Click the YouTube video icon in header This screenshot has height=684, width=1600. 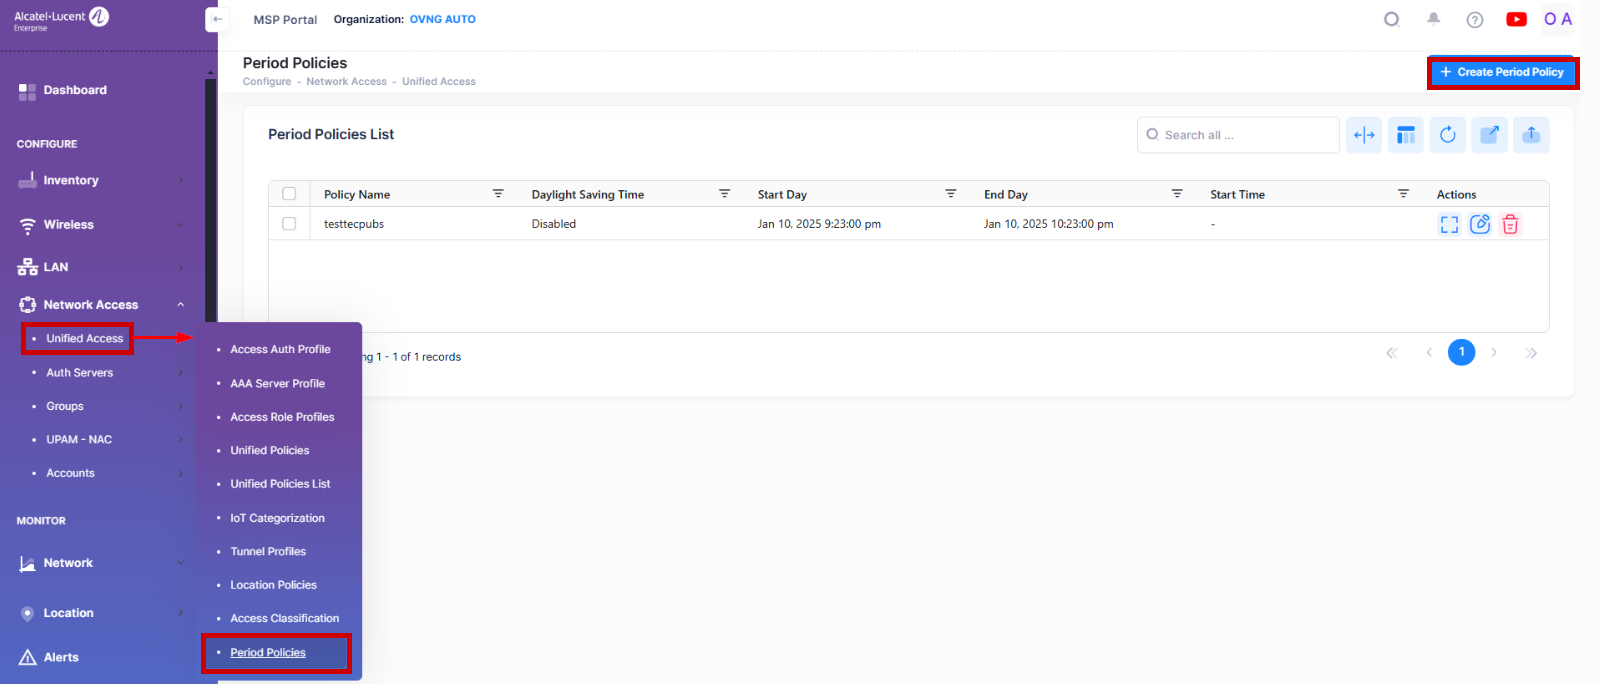(x=1516, y=19)
